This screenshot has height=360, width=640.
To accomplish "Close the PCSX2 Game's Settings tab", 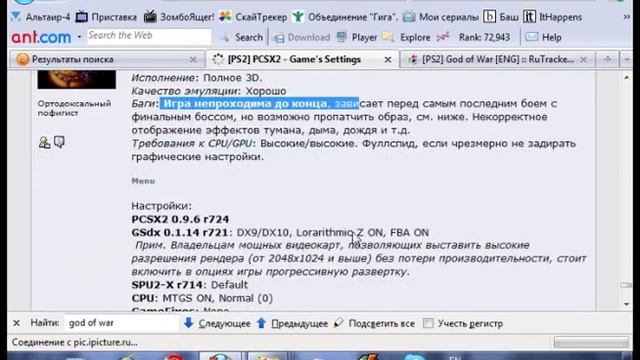I will click(x=388, y=60).
